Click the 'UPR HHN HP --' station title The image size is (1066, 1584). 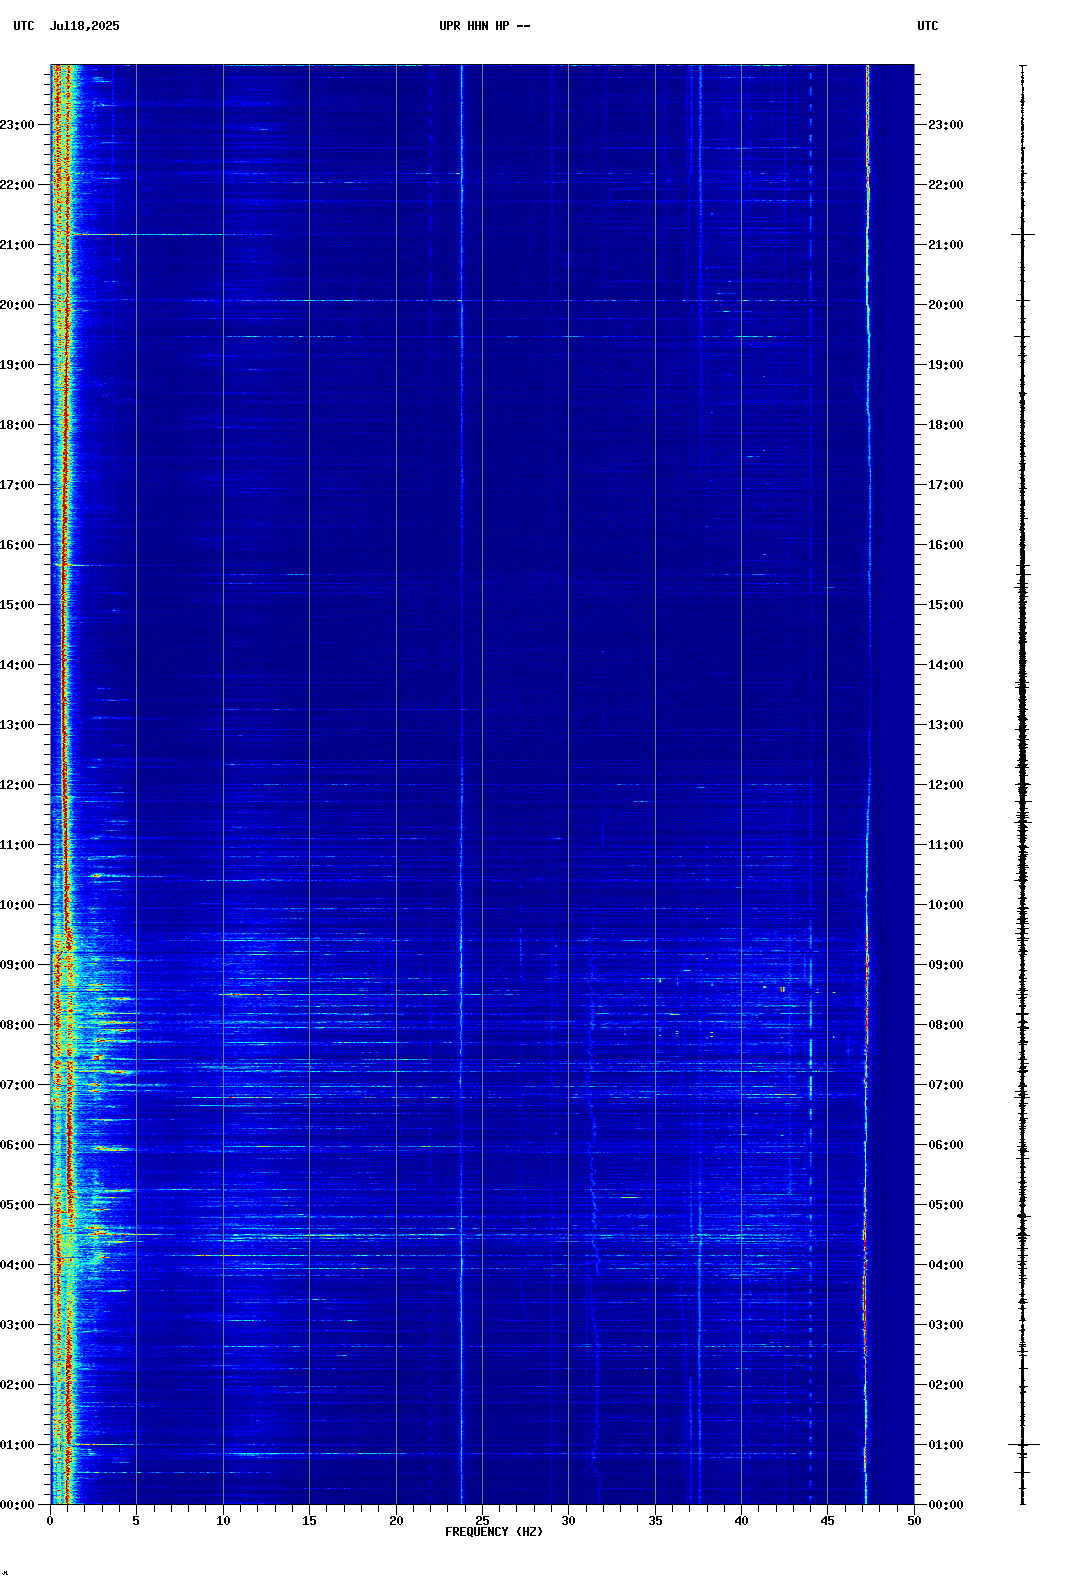(485, 26)
